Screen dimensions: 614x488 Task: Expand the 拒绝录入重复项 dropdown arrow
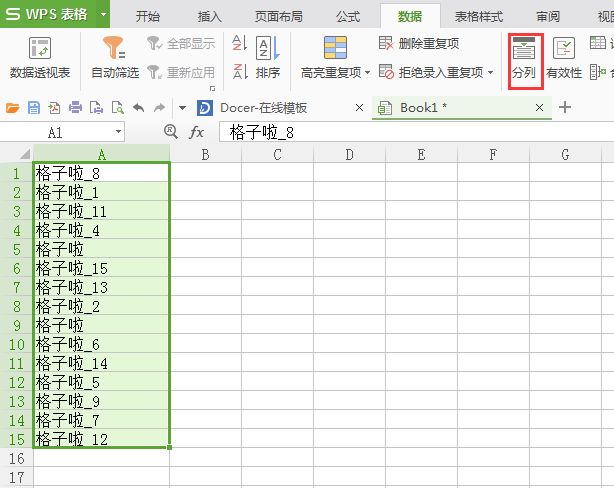[x=490, y=73]
